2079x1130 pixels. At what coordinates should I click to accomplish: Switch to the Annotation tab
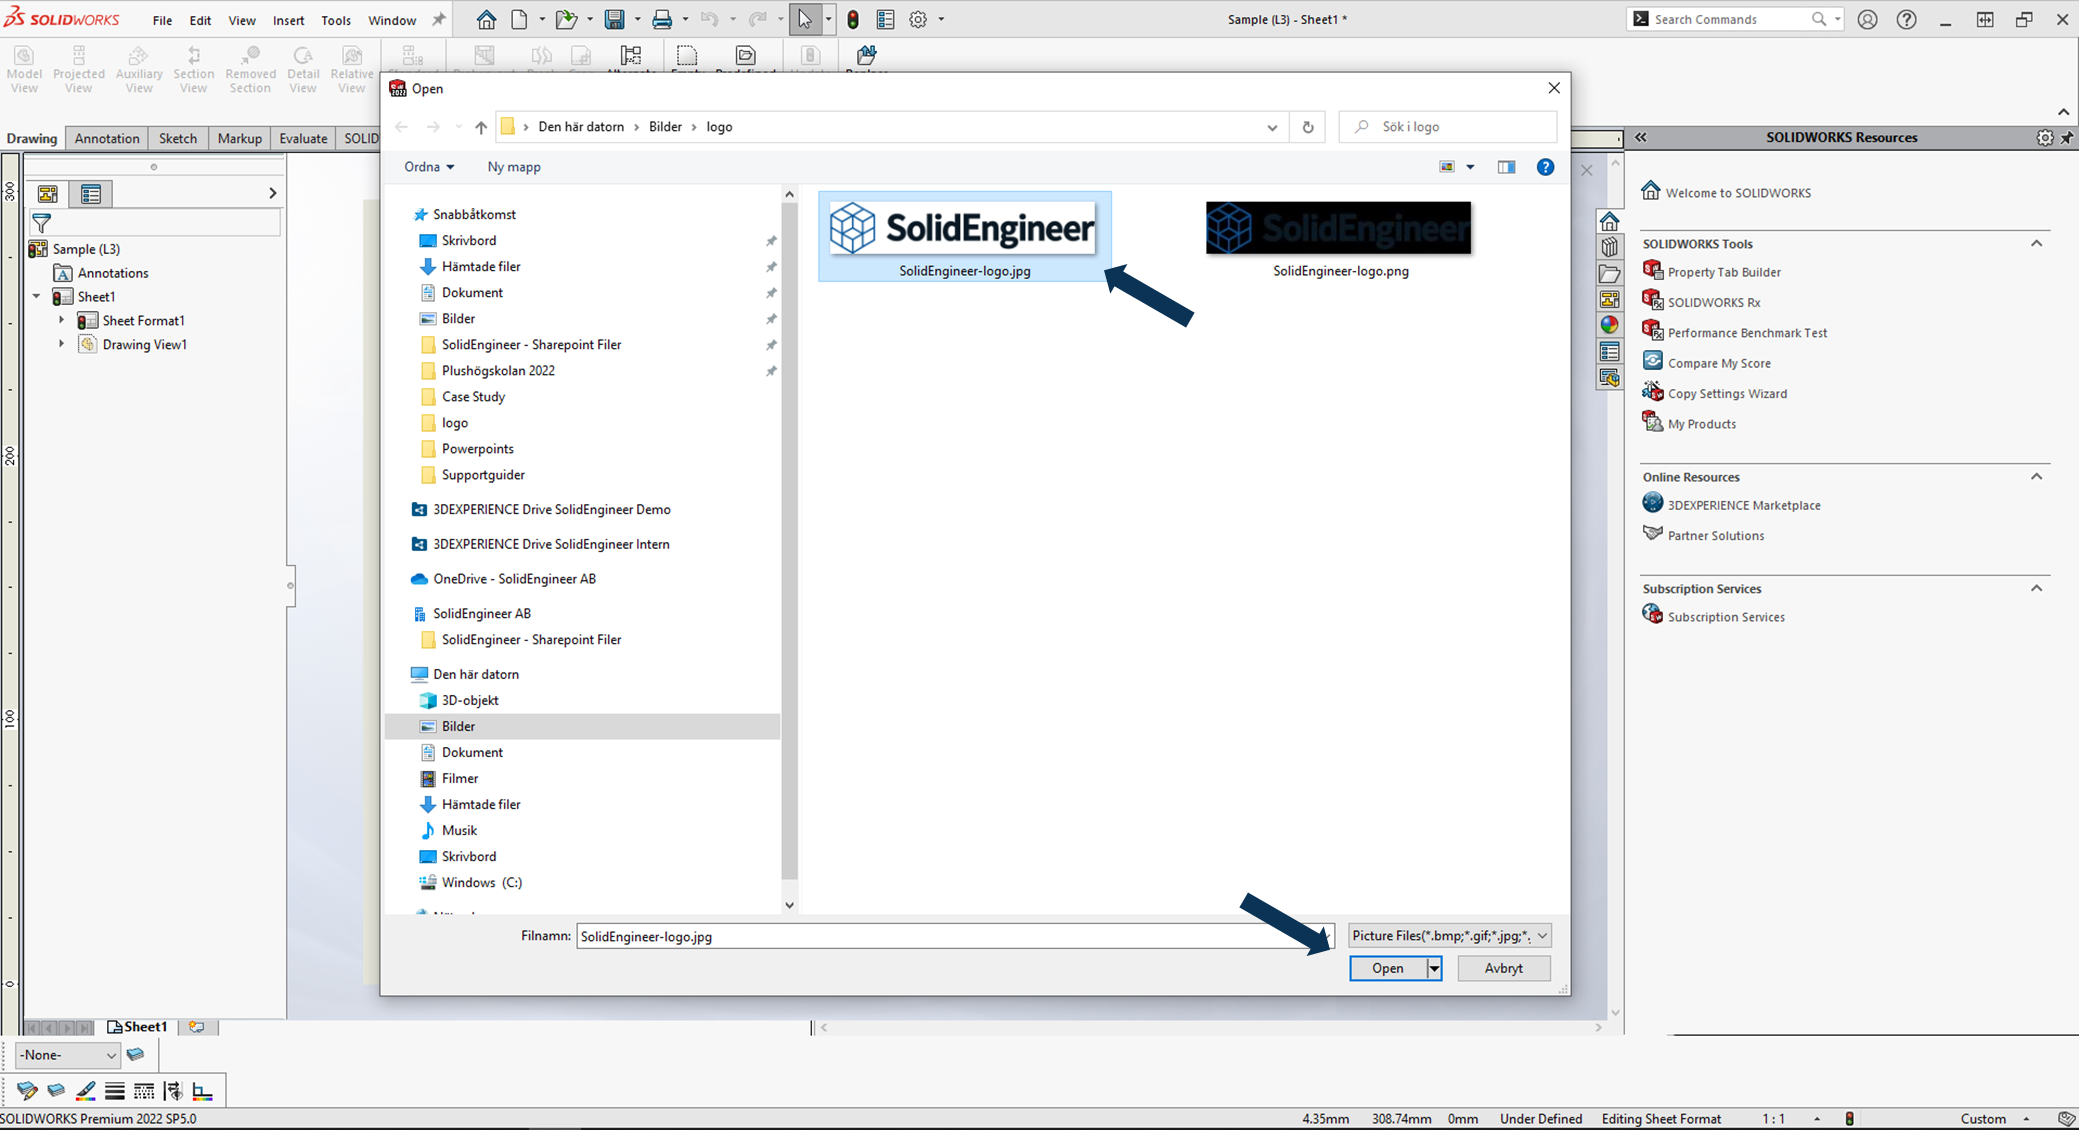click(107, 138)
